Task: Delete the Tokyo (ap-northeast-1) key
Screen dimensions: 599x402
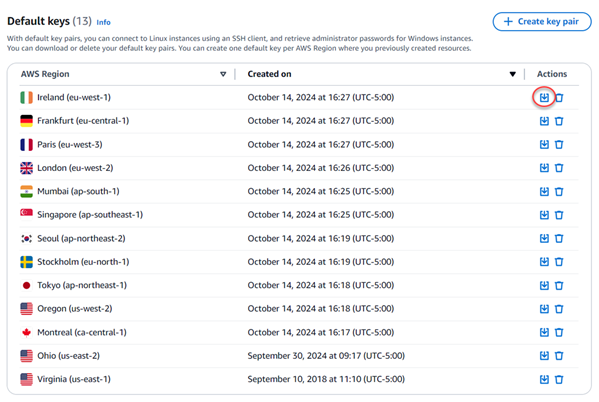Action: 559,285
